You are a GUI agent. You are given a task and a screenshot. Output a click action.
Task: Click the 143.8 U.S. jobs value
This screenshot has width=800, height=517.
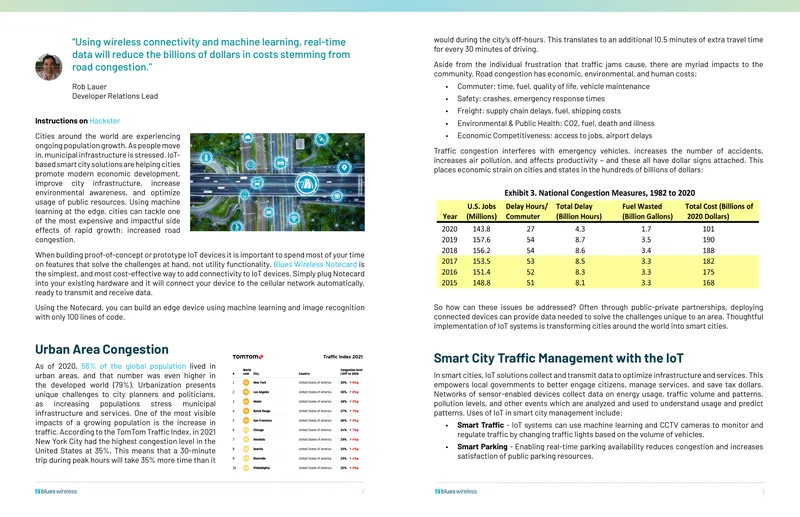(x=481, y=229)
